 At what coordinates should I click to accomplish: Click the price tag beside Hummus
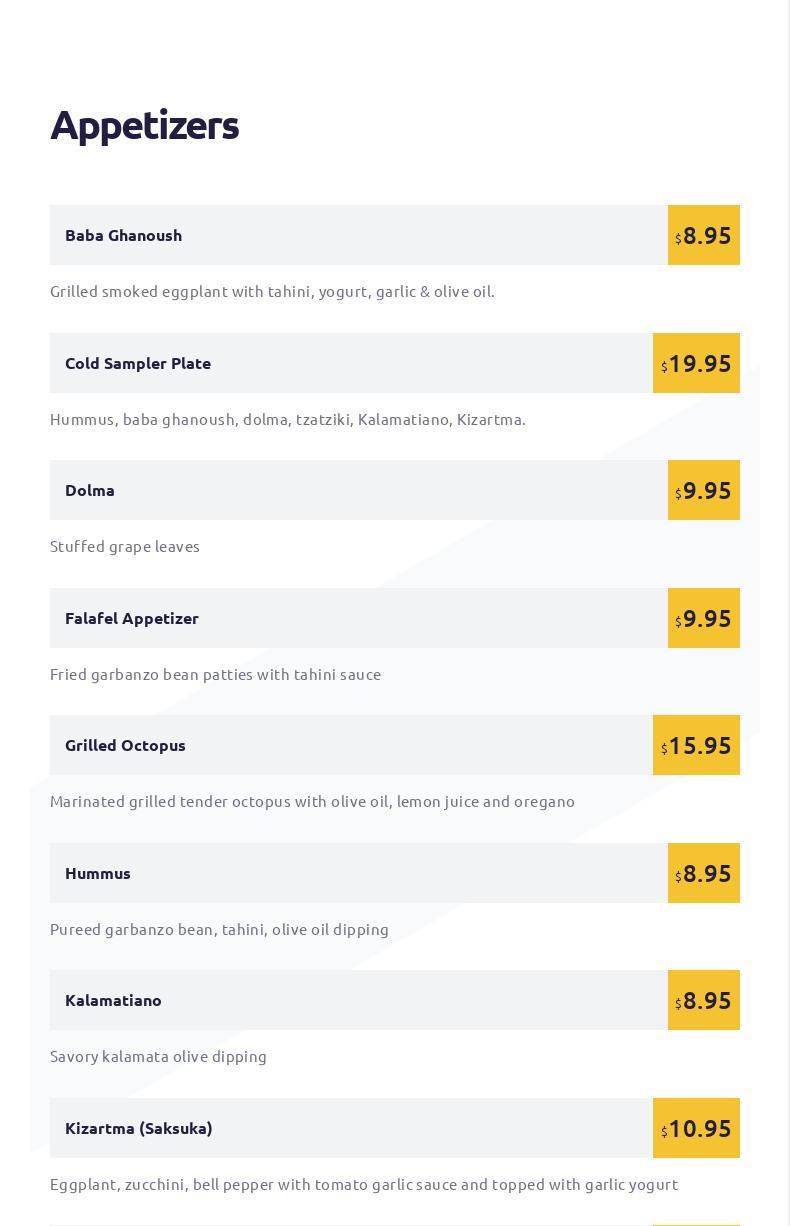point(704,873)
